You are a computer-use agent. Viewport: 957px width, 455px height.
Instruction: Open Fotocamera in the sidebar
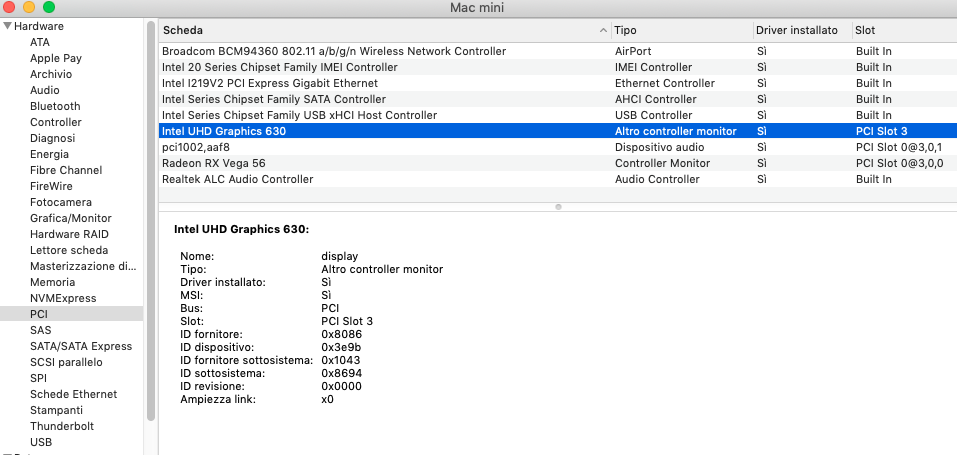point(61,202)
